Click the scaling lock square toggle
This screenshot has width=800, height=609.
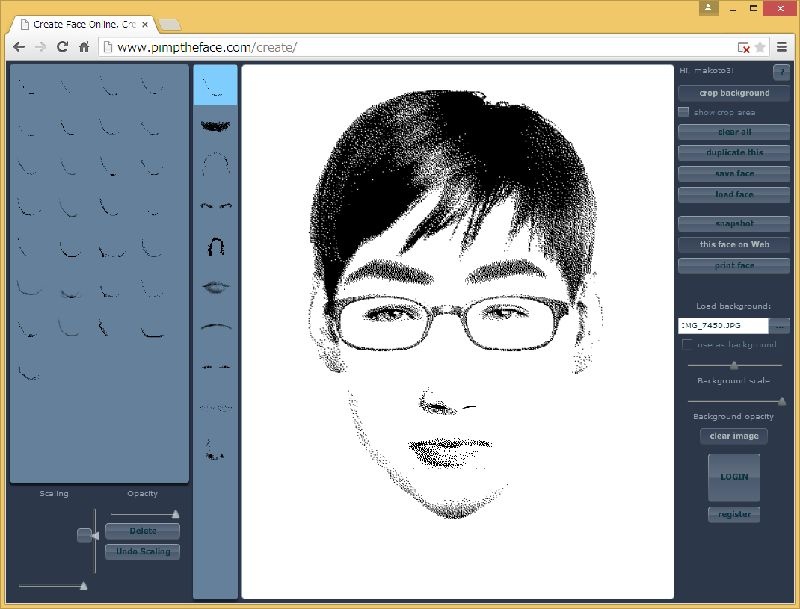tap(84, 535)
